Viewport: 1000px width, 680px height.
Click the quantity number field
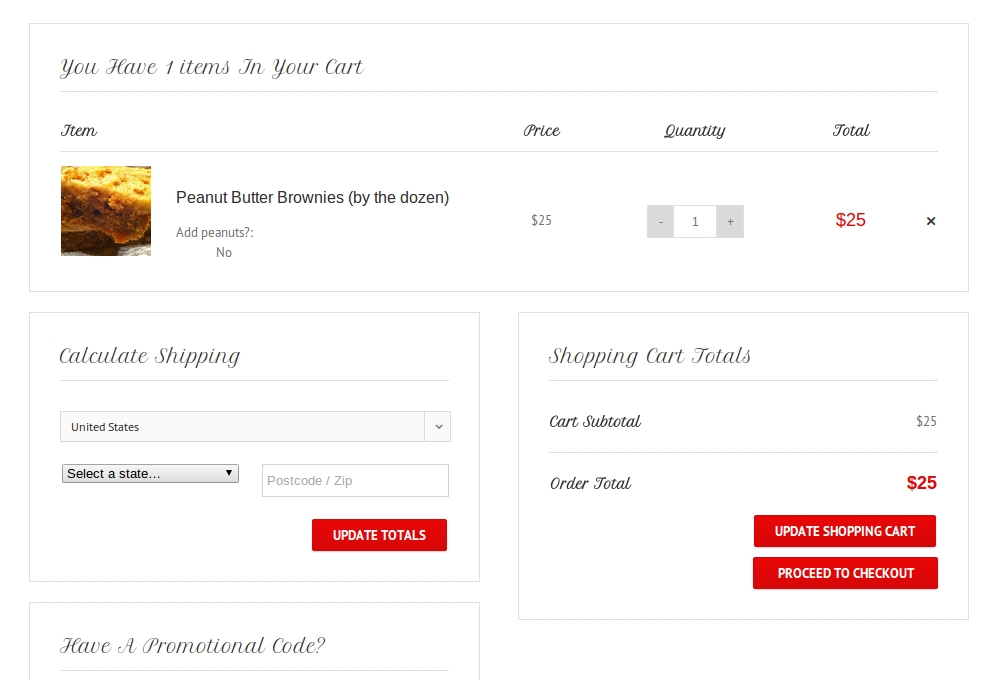pos(695,221)
